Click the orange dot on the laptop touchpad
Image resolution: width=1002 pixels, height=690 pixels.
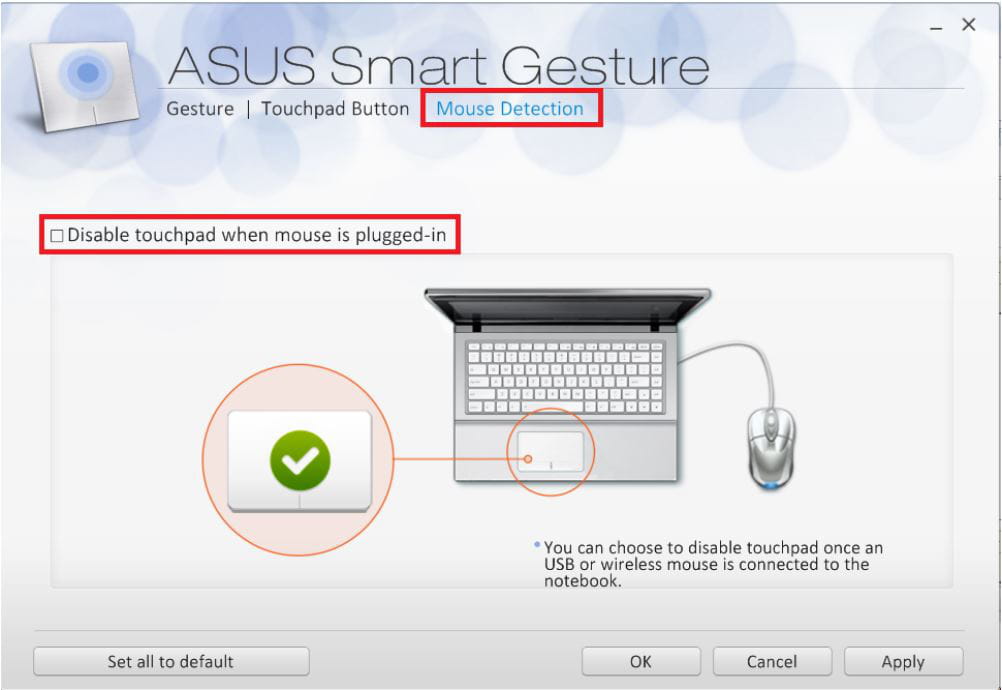[x=528, y=459]
